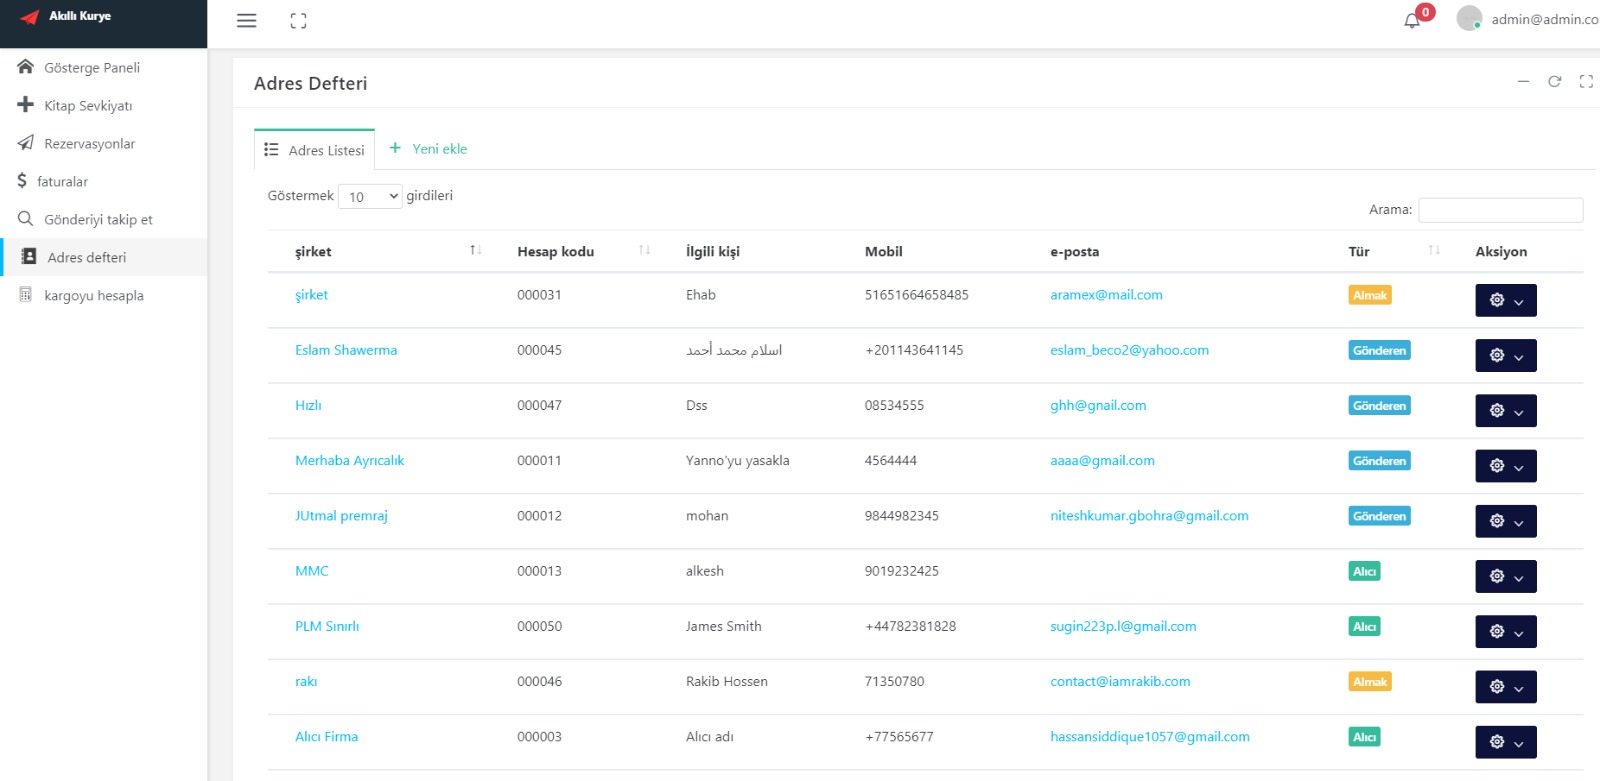Switch to the Yeni ekle tab

click(x=428, y=148)
